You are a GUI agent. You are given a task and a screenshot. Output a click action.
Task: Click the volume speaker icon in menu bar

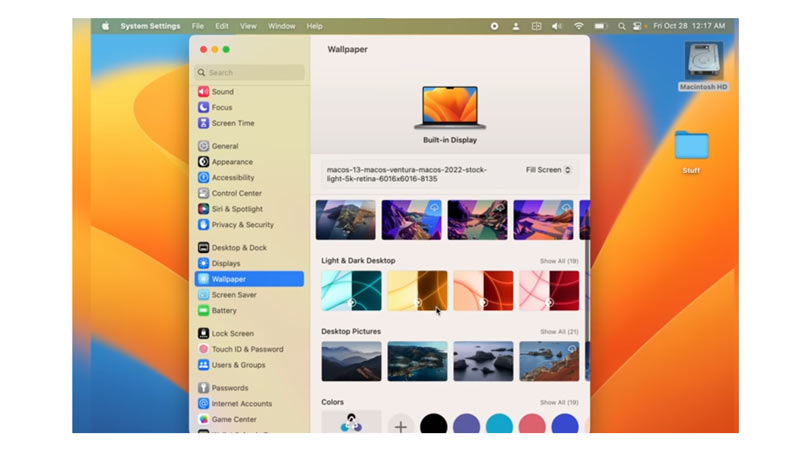(x=557, y=26)
